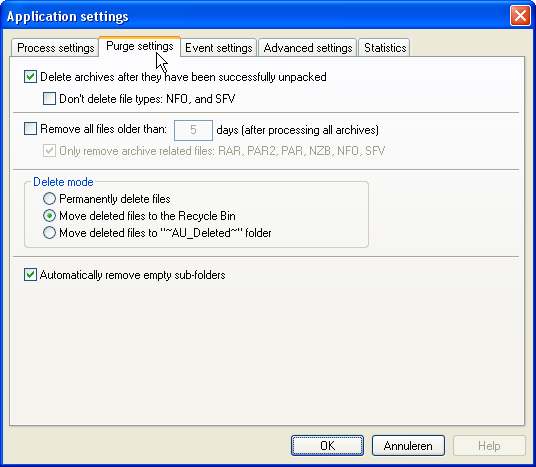Select Move deleted files to Recycle Bin
This screenshot has height=467, width=536.
pyautogui.click(x=49, y=216)
